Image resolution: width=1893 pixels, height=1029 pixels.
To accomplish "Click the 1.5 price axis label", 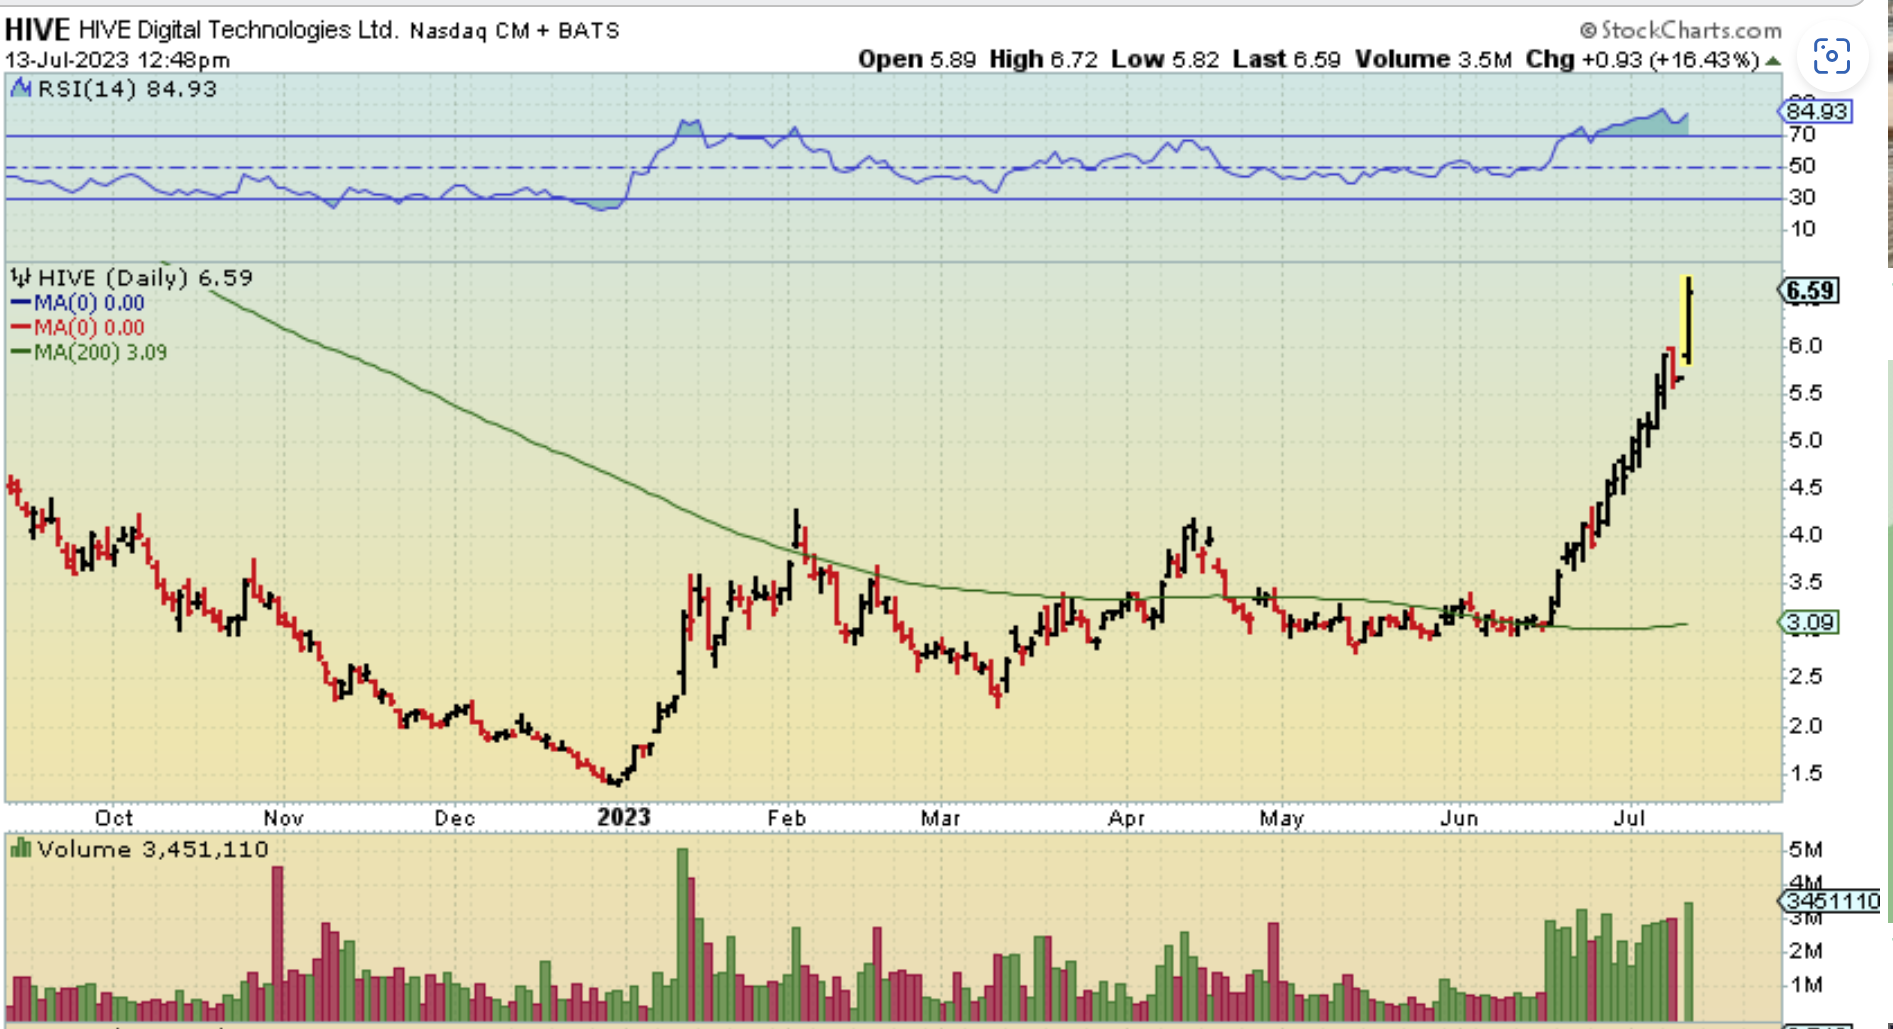I will tap(1806, 773).
